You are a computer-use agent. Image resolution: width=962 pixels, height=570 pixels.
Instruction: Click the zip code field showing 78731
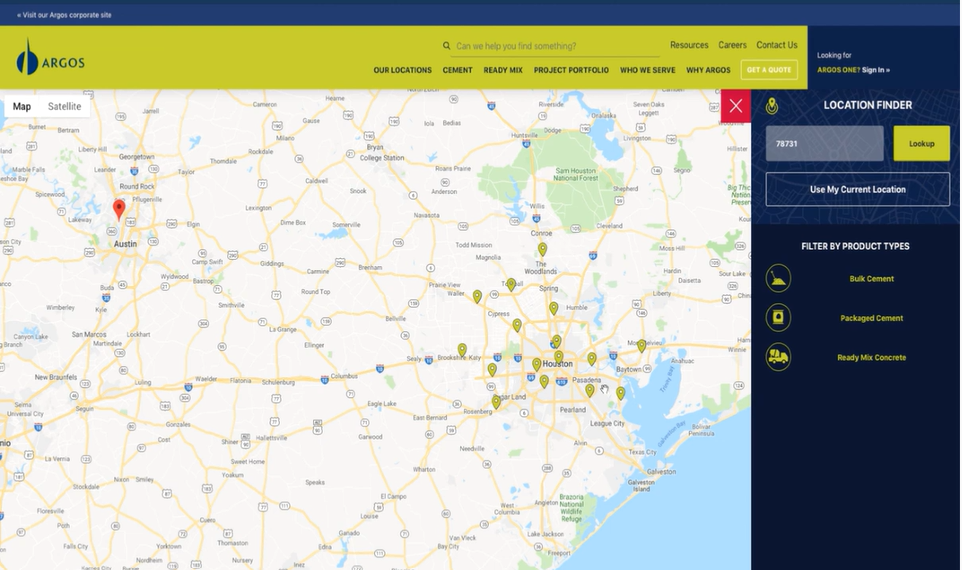[x=825, y=144]
